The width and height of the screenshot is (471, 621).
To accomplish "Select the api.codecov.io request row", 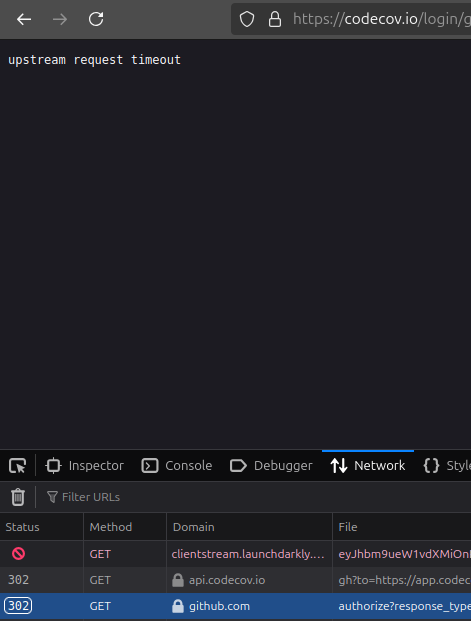I will 235,580.
